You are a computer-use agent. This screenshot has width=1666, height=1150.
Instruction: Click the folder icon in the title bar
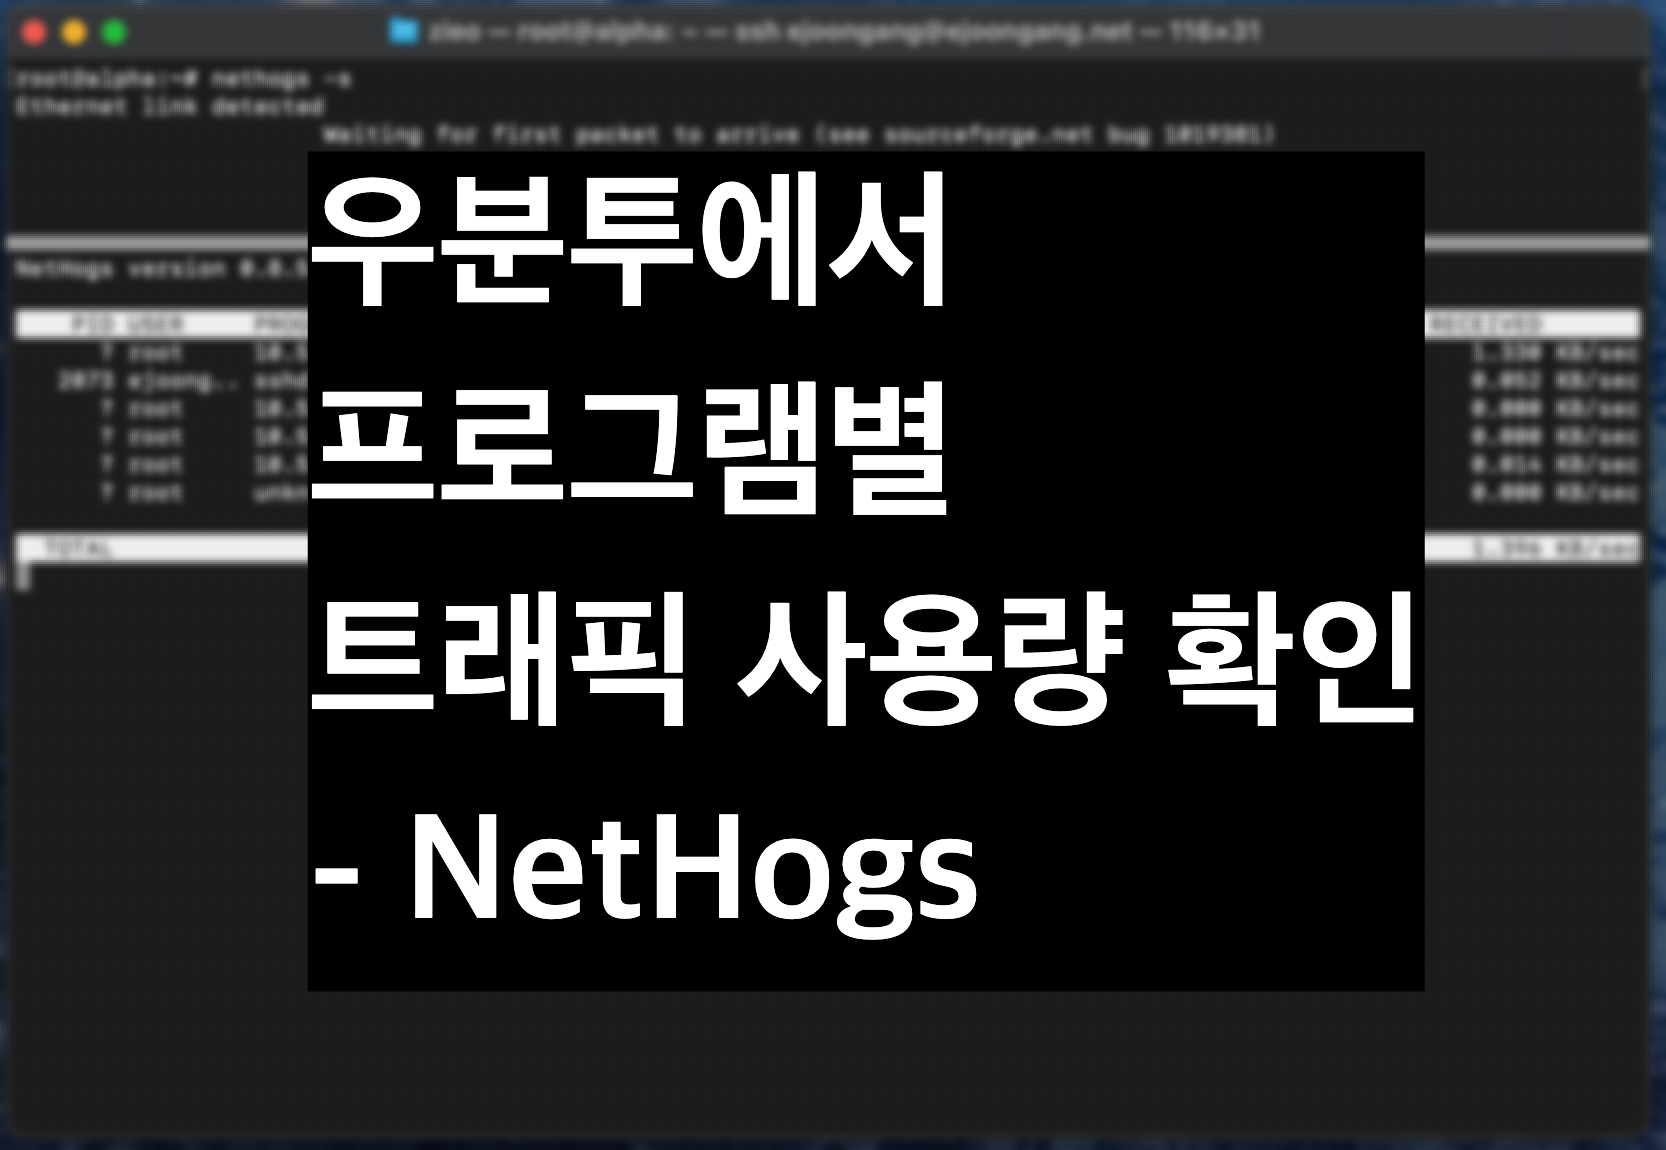[403, 32]
